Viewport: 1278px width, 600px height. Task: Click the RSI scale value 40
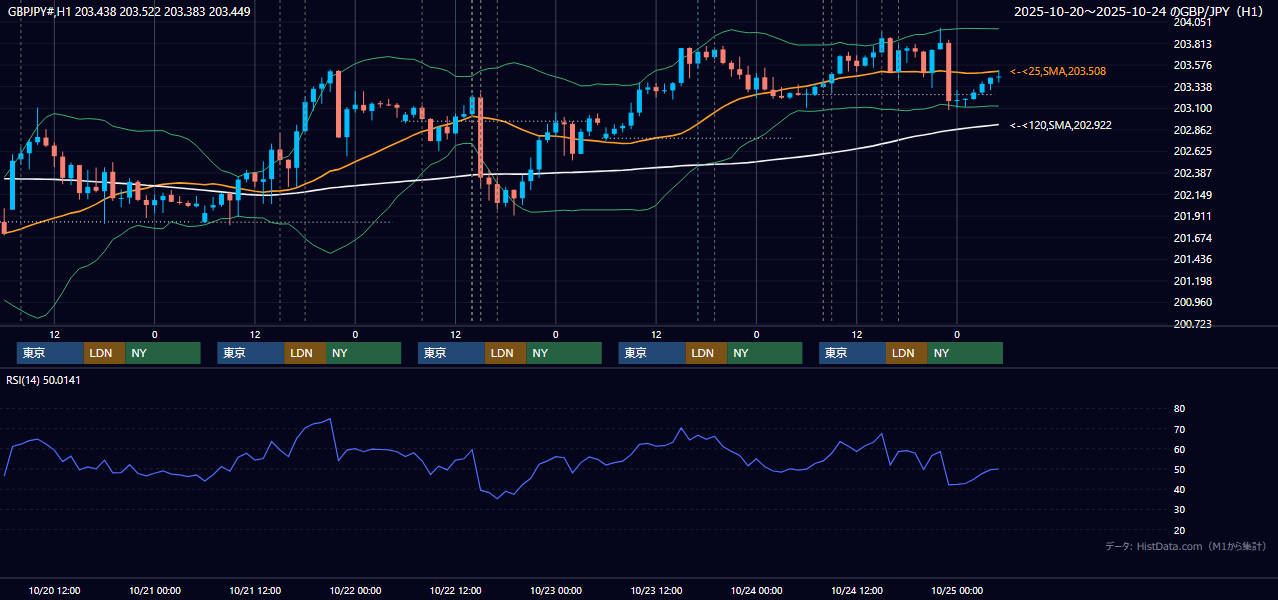[x=1179, y=489]
